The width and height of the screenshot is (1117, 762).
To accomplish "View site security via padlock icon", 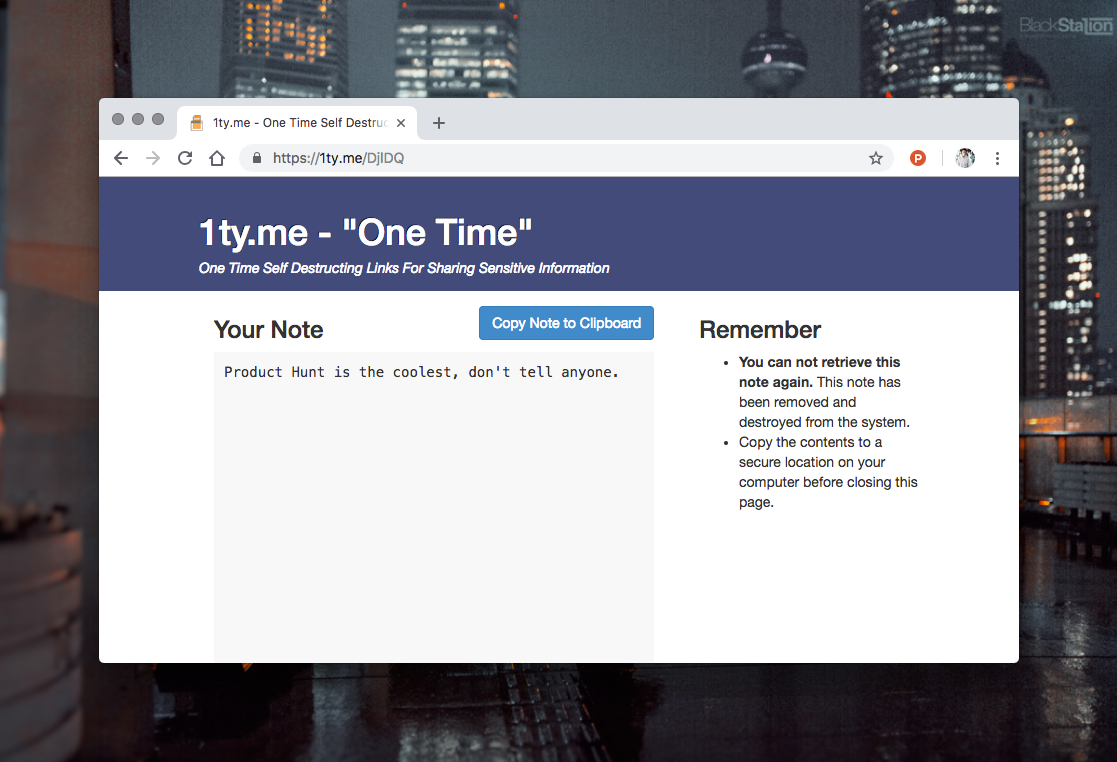I will tap(257, 158).
